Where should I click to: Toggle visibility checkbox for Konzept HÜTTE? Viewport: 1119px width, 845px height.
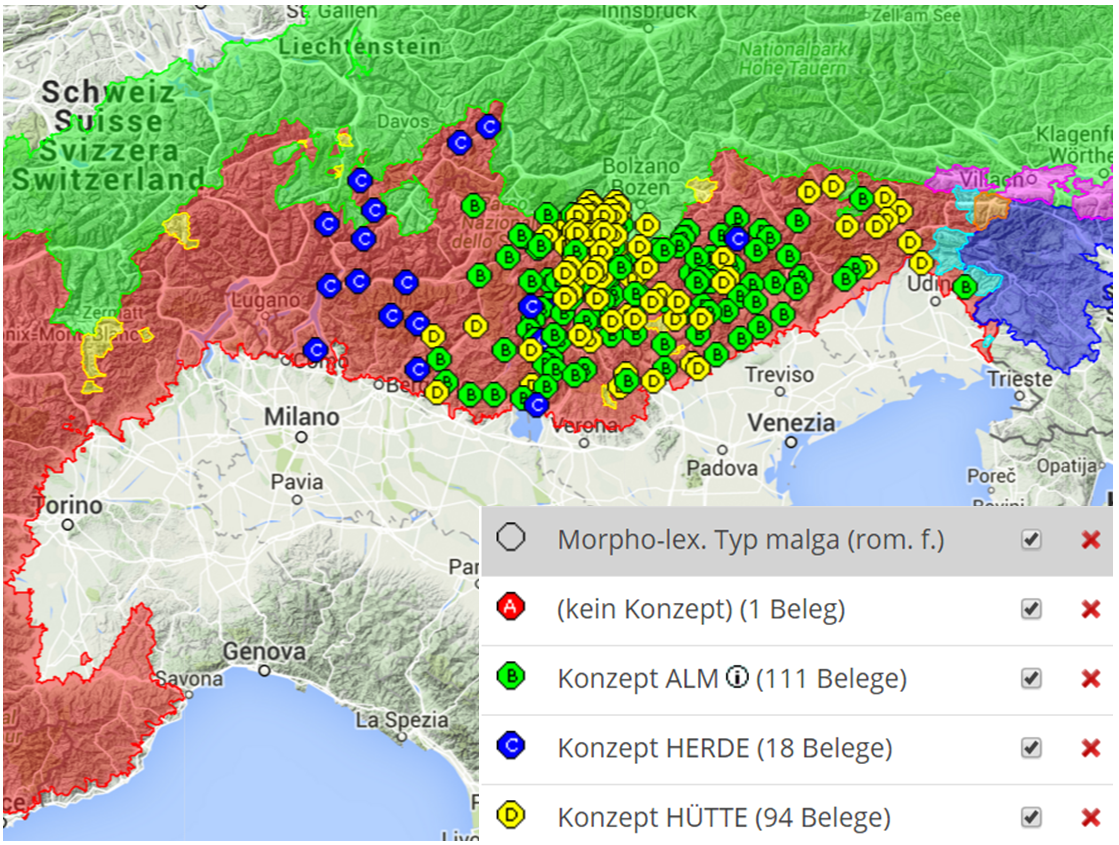pos(1031,817)
